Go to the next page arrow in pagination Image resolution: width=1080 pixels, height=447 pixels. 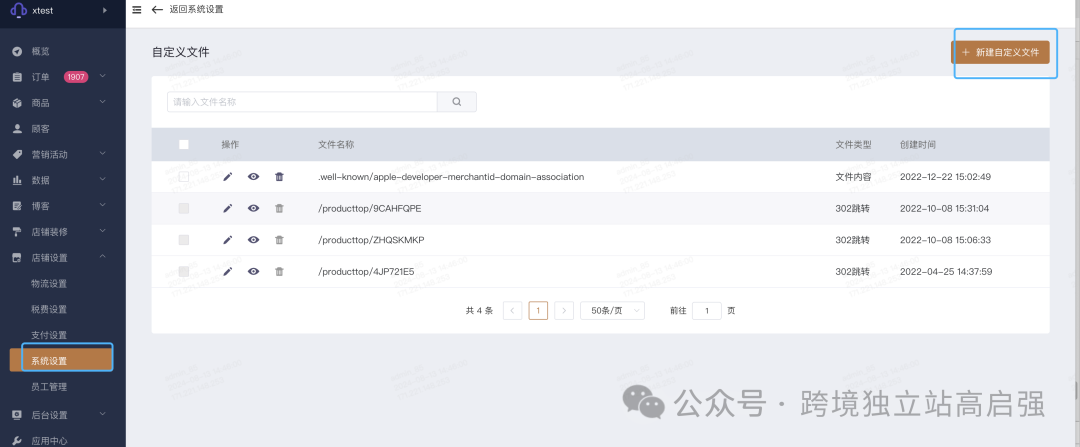pos(564,311)
